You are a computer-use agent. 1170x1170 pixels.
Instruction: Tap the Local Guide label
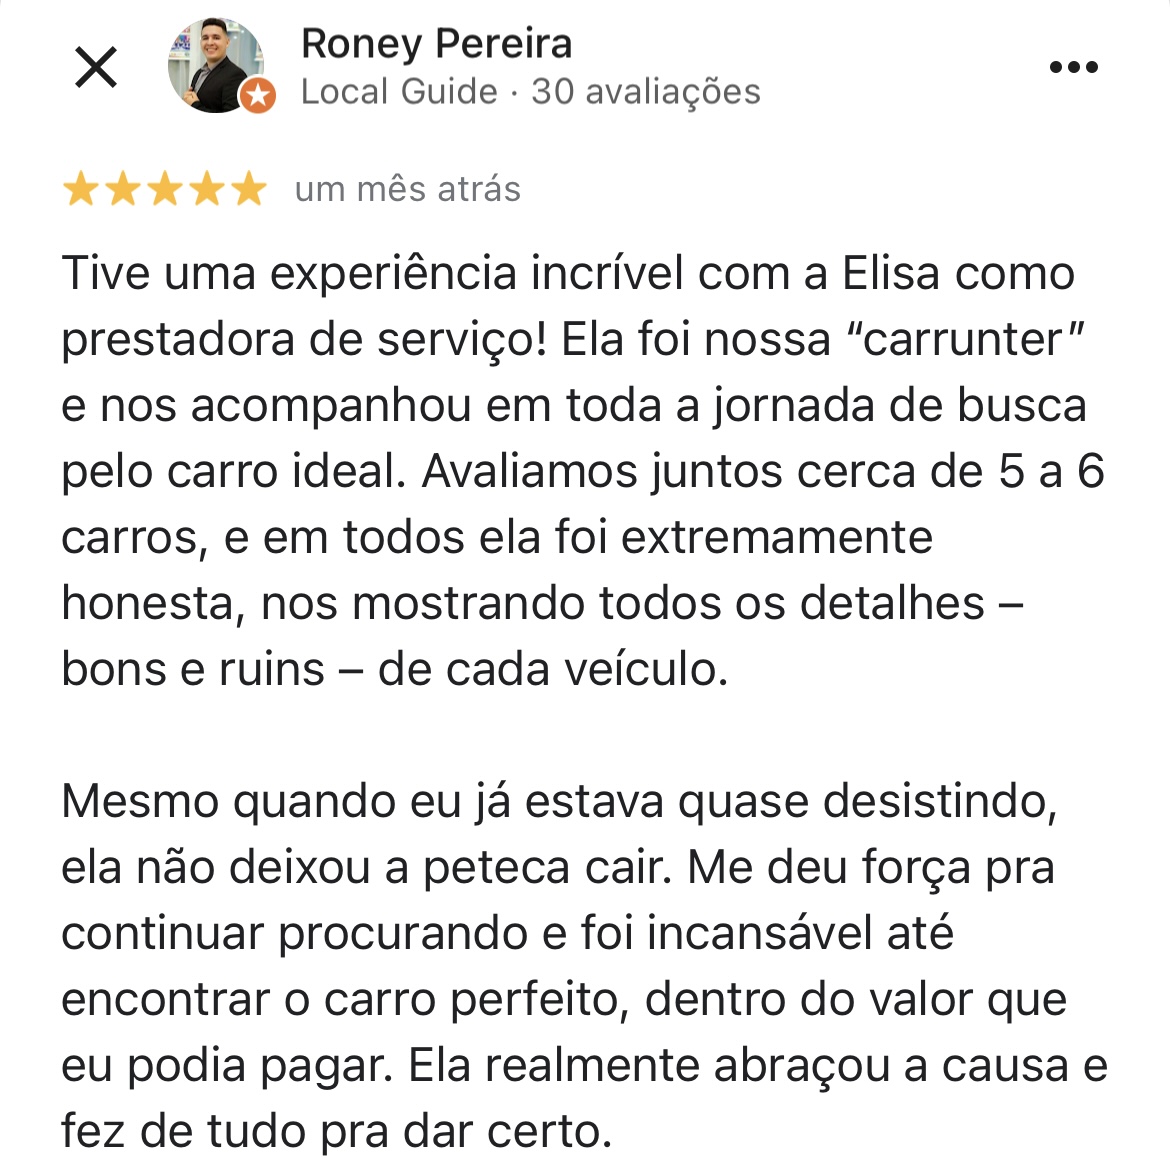click(399, 92)
